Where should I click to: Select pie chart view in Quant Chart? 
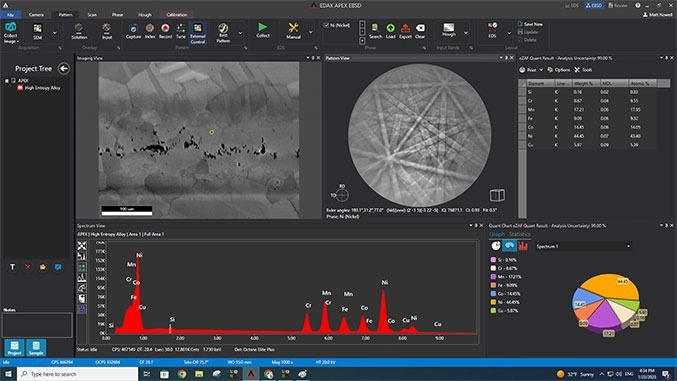click(496, 246)
